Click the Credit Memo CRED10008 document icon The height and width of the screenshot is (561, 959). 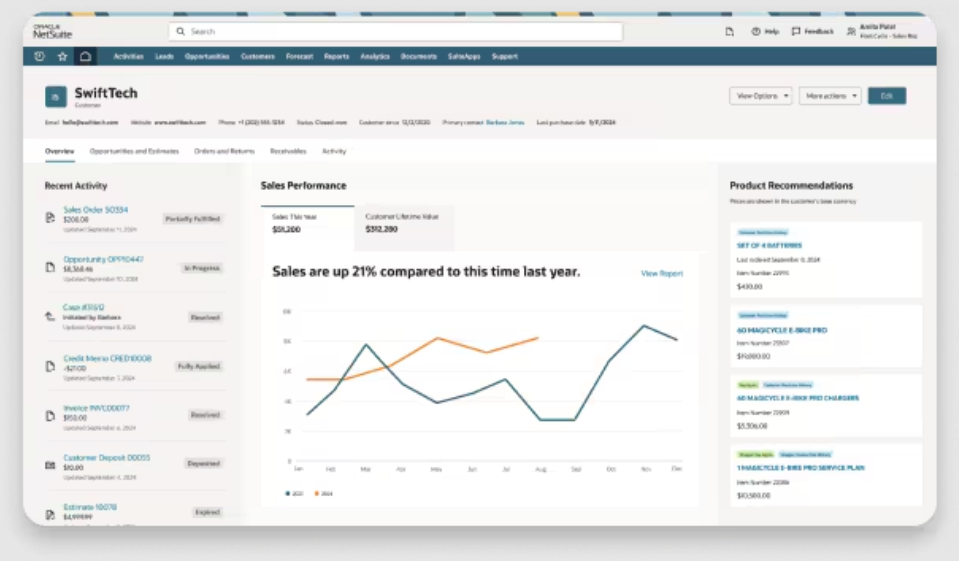[x=50, y=366]
